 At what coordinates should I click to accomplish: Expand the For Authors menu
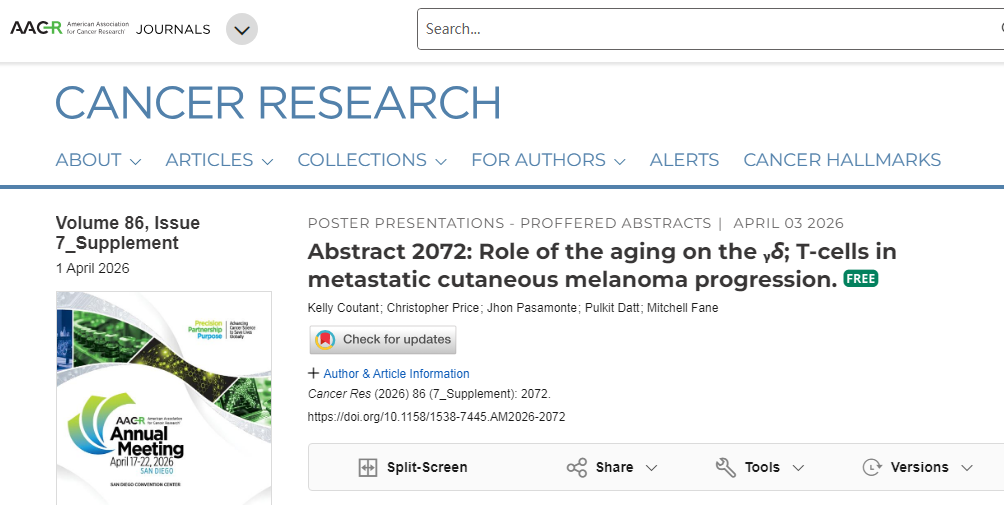click(x=547, y=160)
